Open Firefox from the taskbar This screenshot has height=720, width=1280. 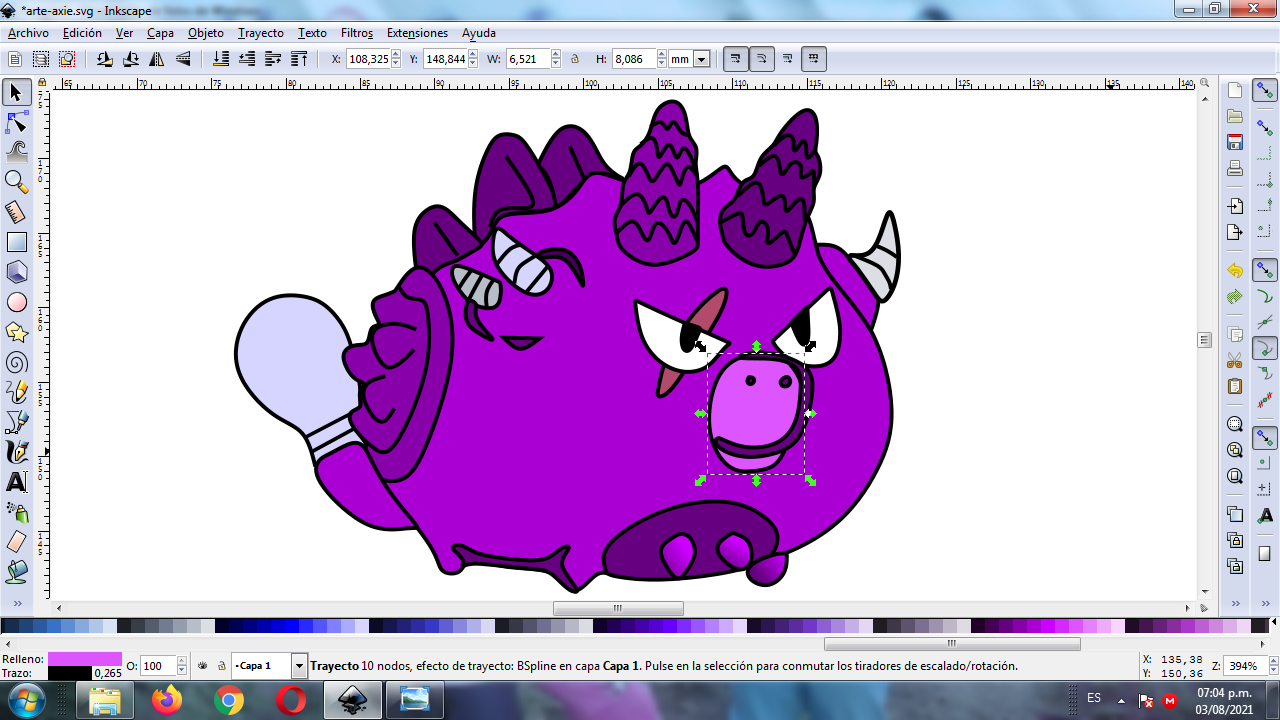(x=167, y=700)
